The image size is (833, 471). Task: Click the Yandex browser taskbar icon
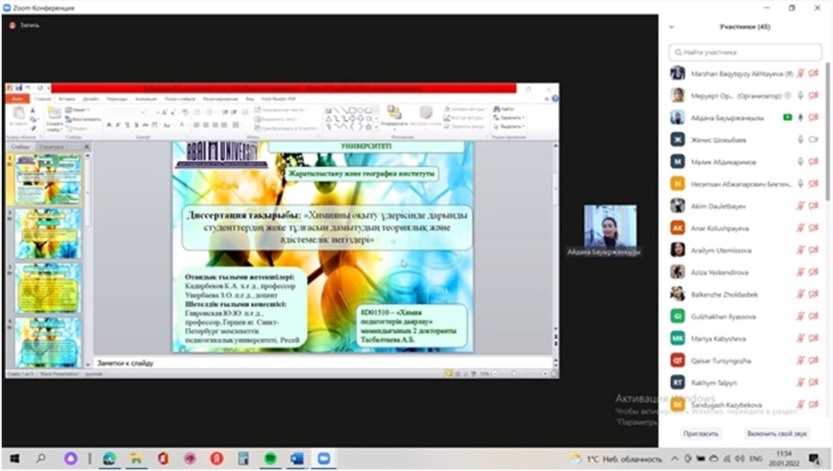pyautogui.click(x=216, y=458)
